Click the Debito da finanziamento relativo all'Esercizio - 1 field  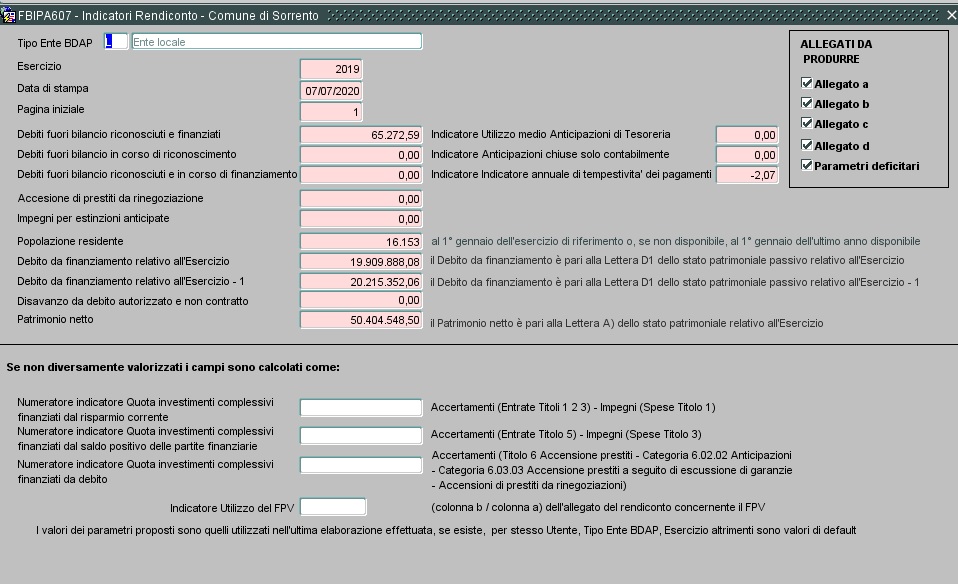361,282
